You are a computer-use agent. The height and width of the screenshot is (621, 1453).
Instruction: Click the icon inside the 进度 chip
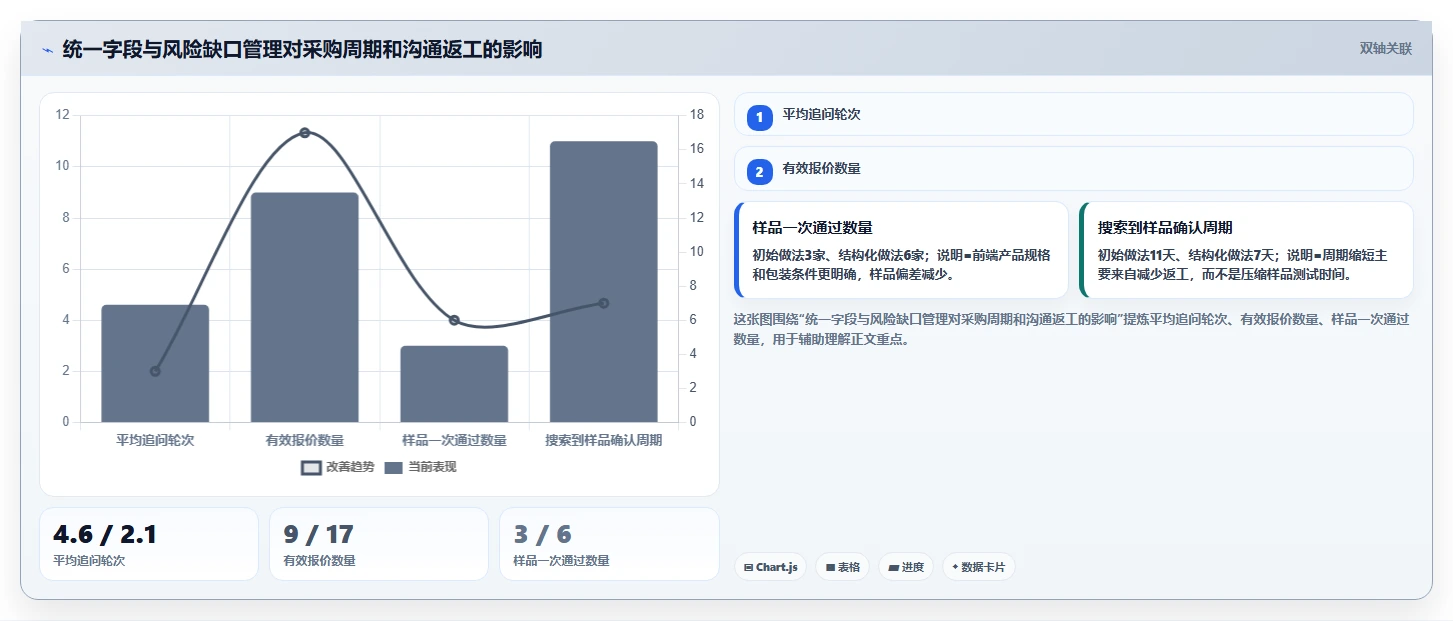tap(893, 567)
